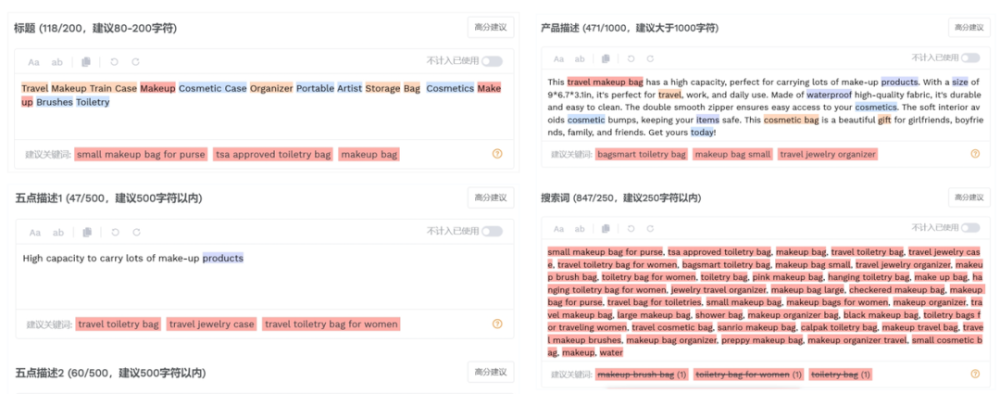The height and width of the screenshot is (394, 1000).
Task: Select suggested keyword 'bagsmart toiletry bag' under 产品描述
Action: click(x=642, y=154)
